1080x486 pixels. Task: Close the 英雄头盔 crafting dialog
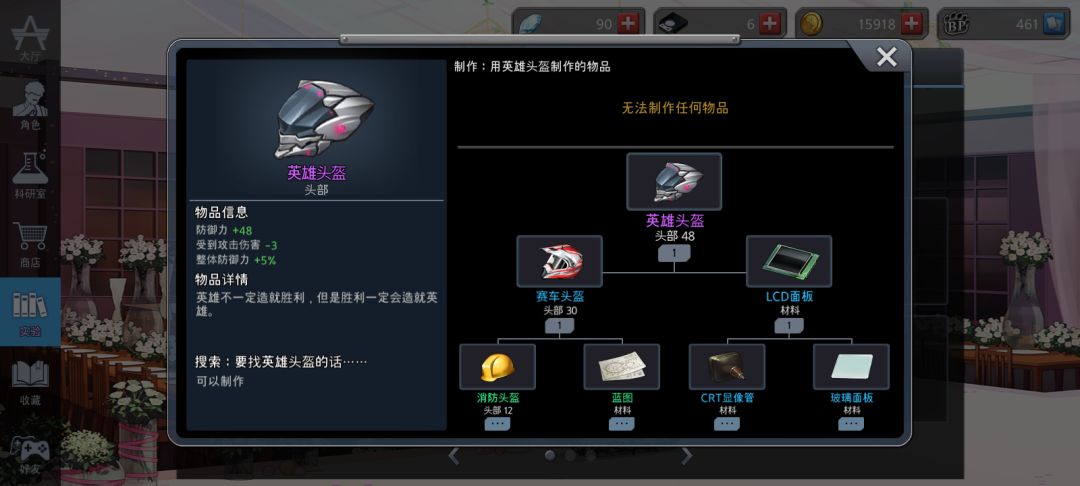[x=886, y=57]
